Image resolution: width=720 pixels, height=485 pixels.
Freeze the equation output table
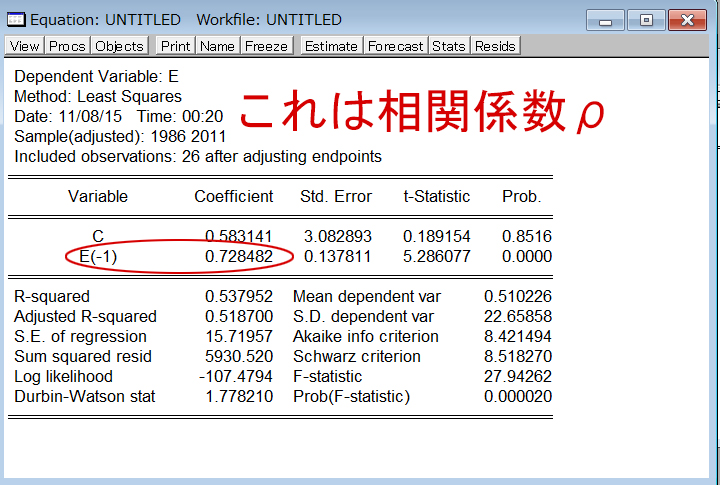(x=266, y=46)
